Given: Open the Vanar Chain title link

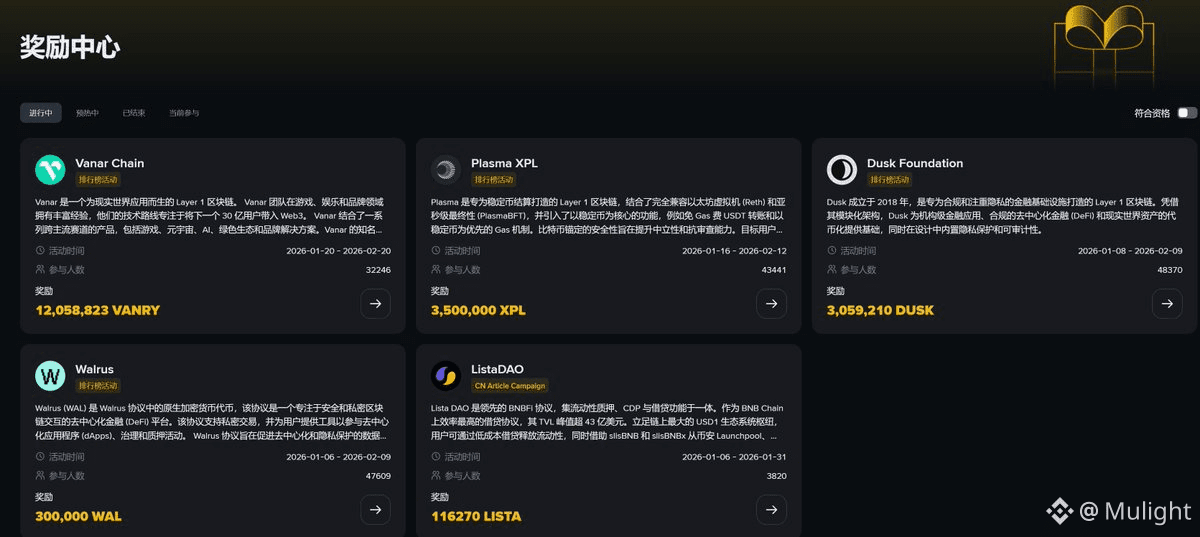Looking at the screenshot, I should point(110,163).
